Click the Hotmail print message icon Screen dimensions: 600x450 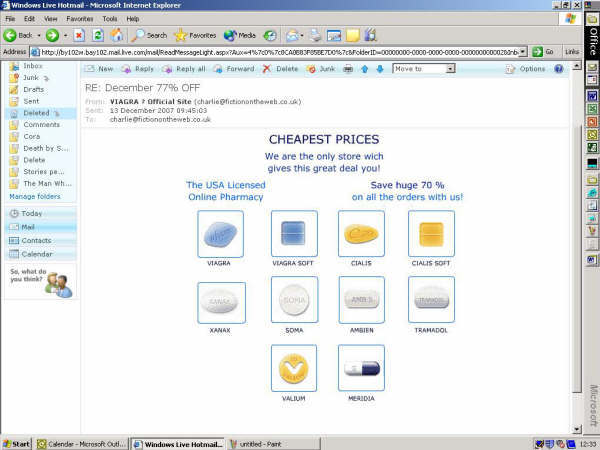tap(348, 69)
